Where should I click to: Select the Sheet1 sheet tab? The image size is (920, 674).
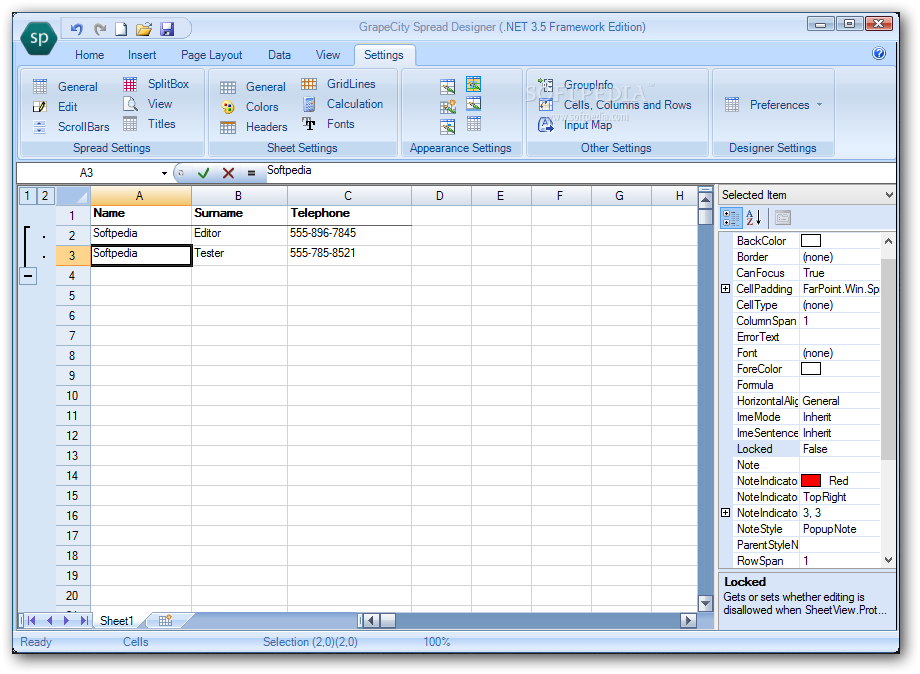117,621
